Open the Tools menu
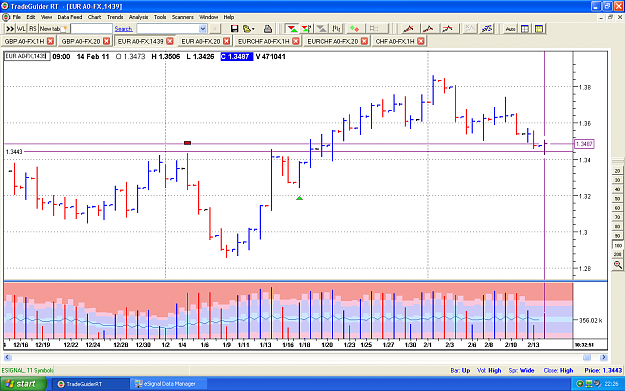This screenshot has width=625, height=391. pyautogui.click(x=160, y=17)
